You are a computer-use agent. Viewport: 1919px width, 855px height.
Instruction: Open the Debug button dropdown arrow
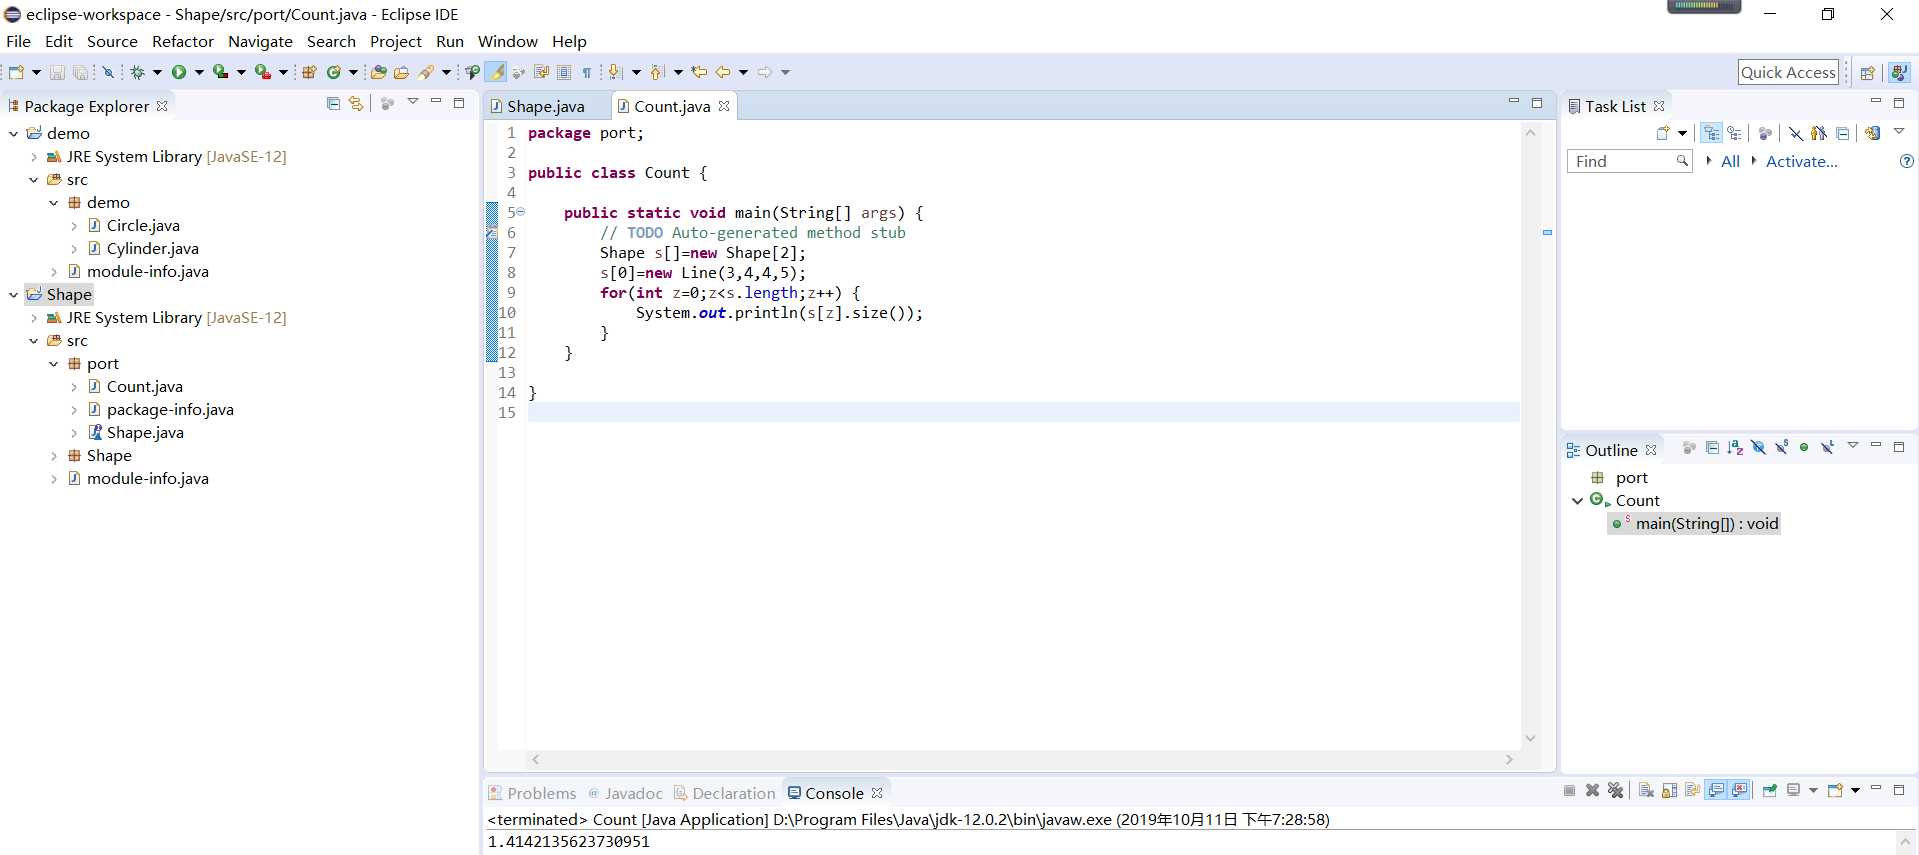click(157, 72)
